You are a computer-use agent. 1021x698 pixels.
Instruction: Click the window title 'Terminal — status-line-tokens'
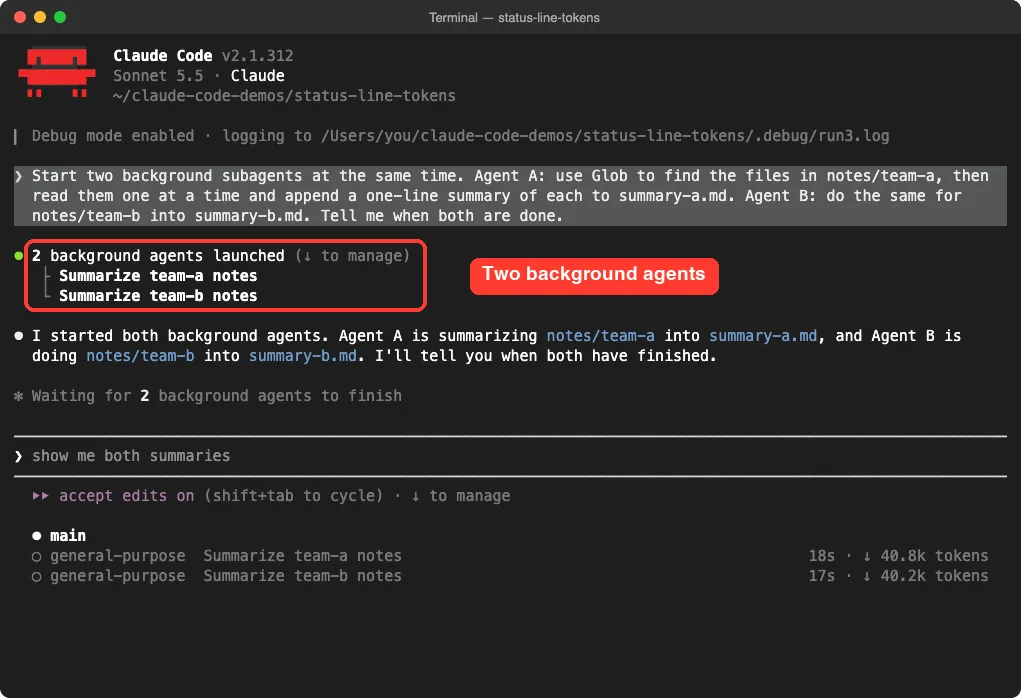[514, 18]
